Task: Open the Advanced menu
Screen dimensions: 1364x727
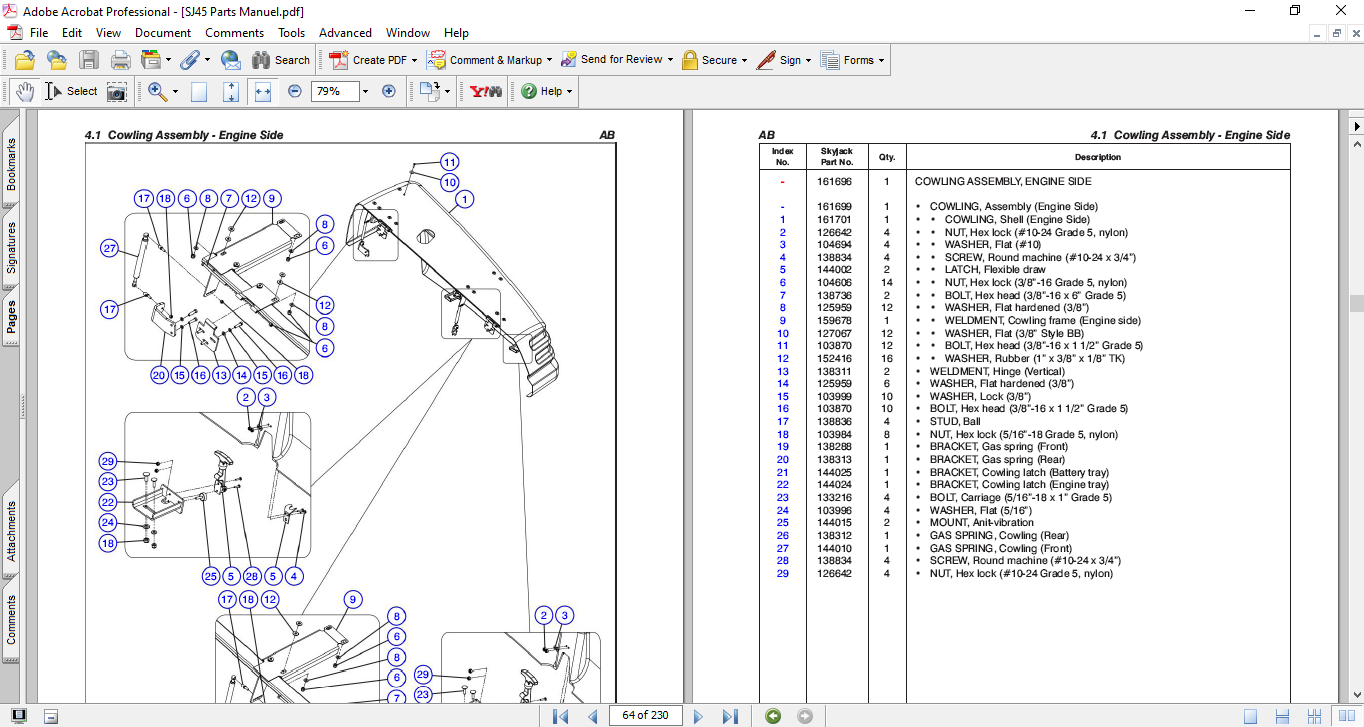Action: pos(345,33)
